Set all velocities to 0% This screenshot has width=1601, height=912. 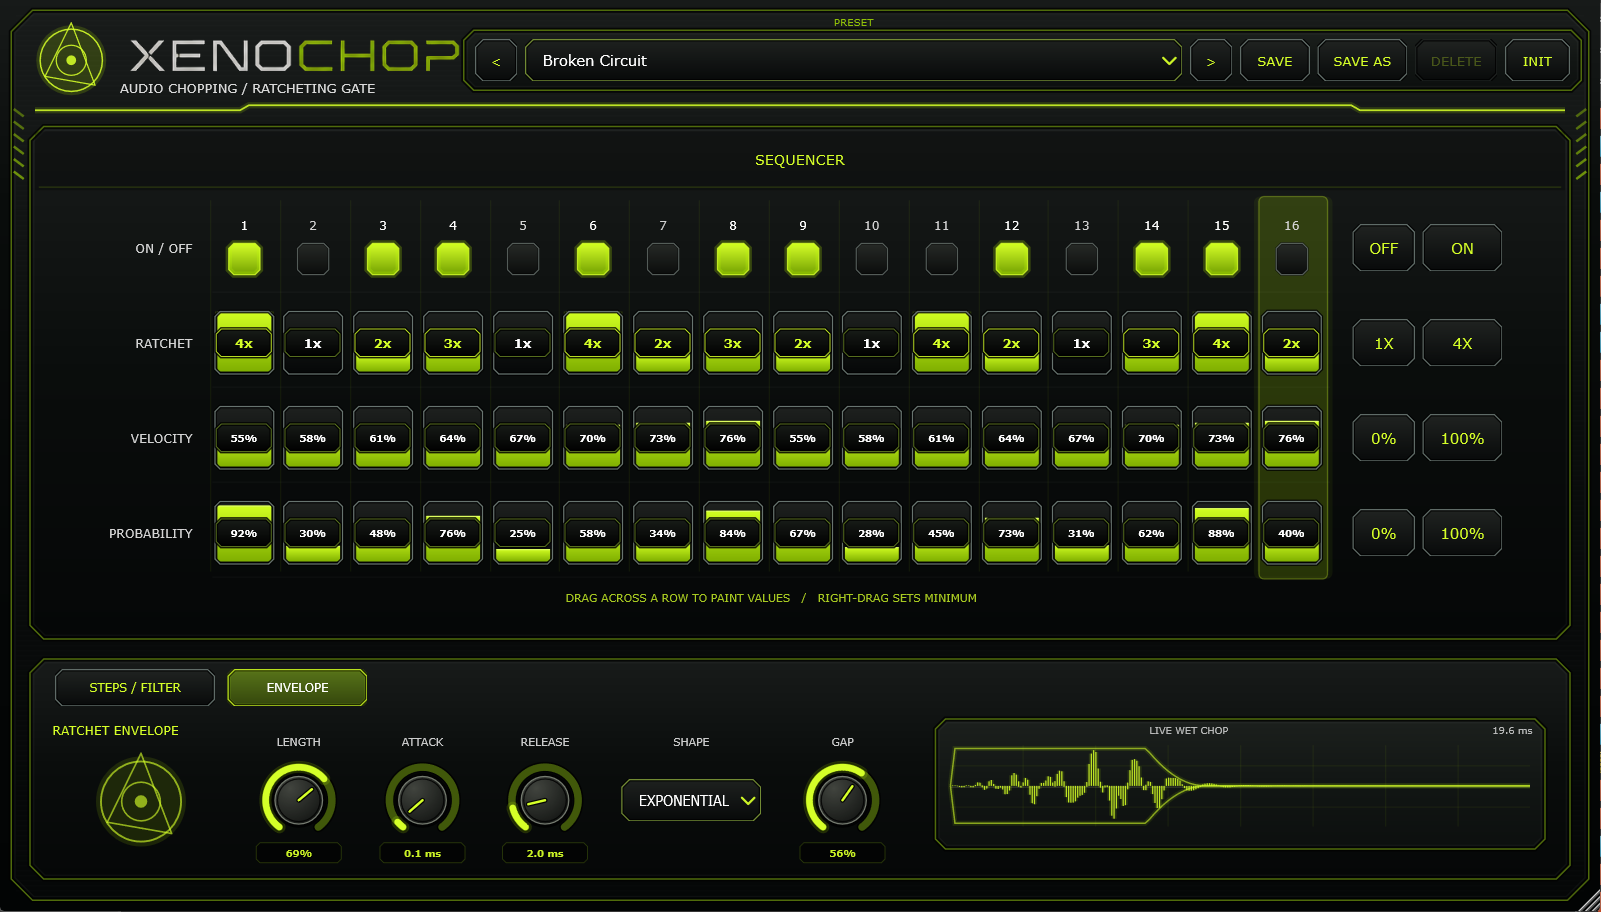[1383, 438]
